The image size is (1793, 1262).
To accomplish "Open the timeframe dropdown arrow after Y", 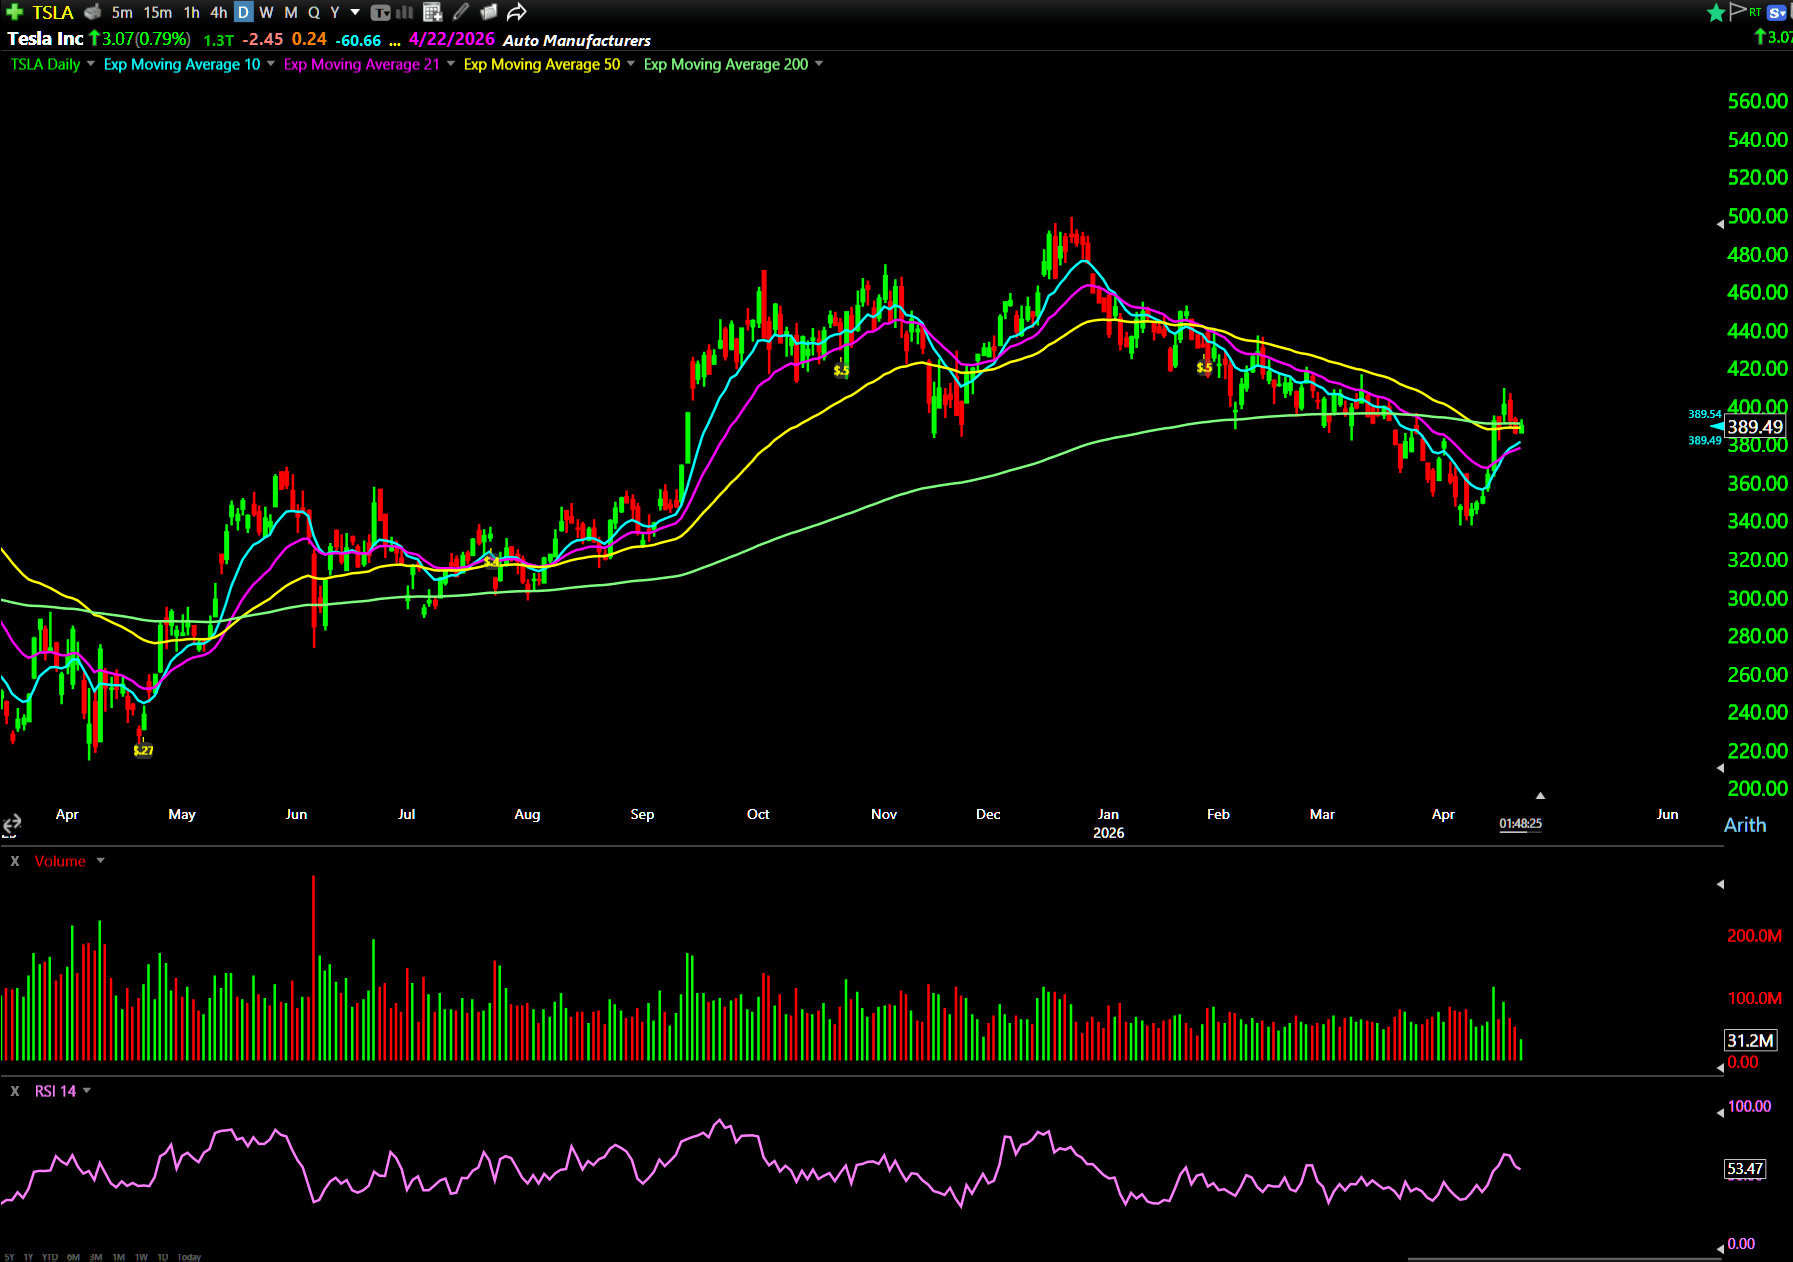I will point(355,12).
